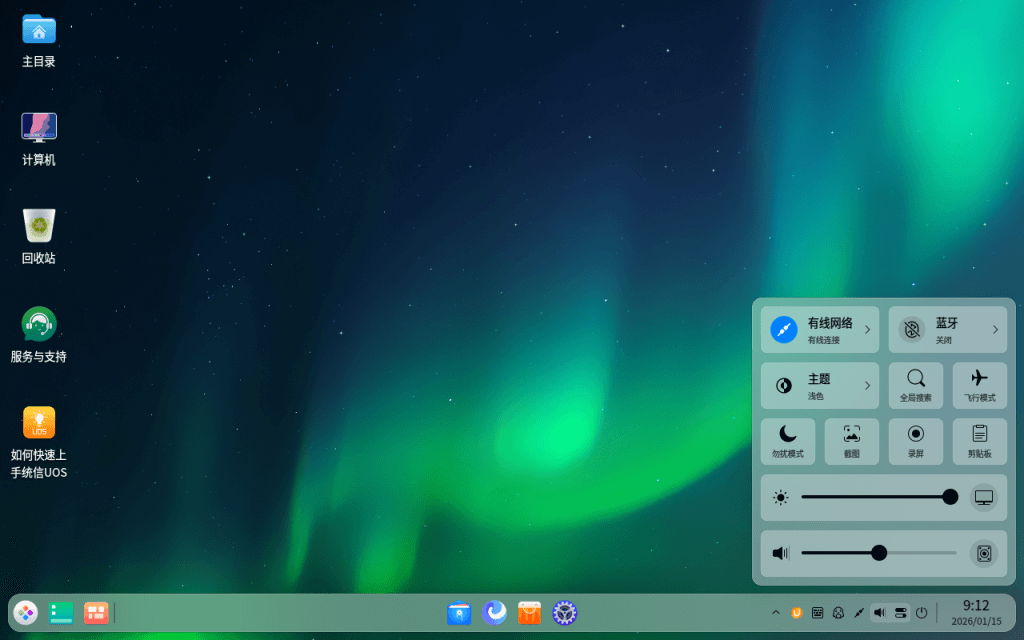Mute sound via panel speaker icon
Image resolution: width=1024 pixels, height=640 pixels.
pos(780,553)
